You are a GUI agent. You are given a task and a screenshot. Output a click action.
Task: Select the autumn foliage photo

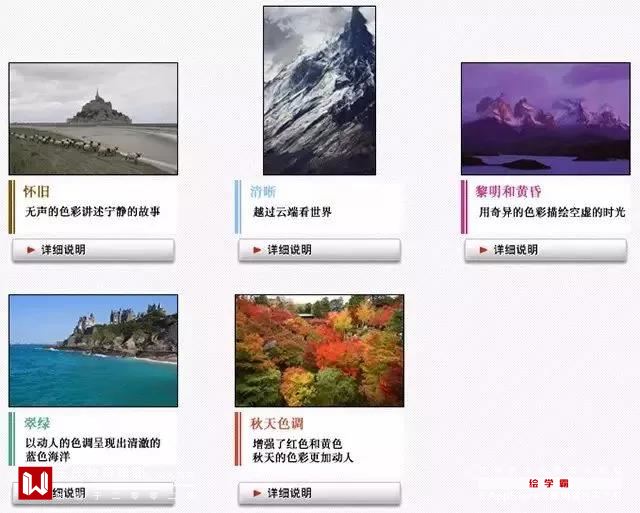coord(320,350)
